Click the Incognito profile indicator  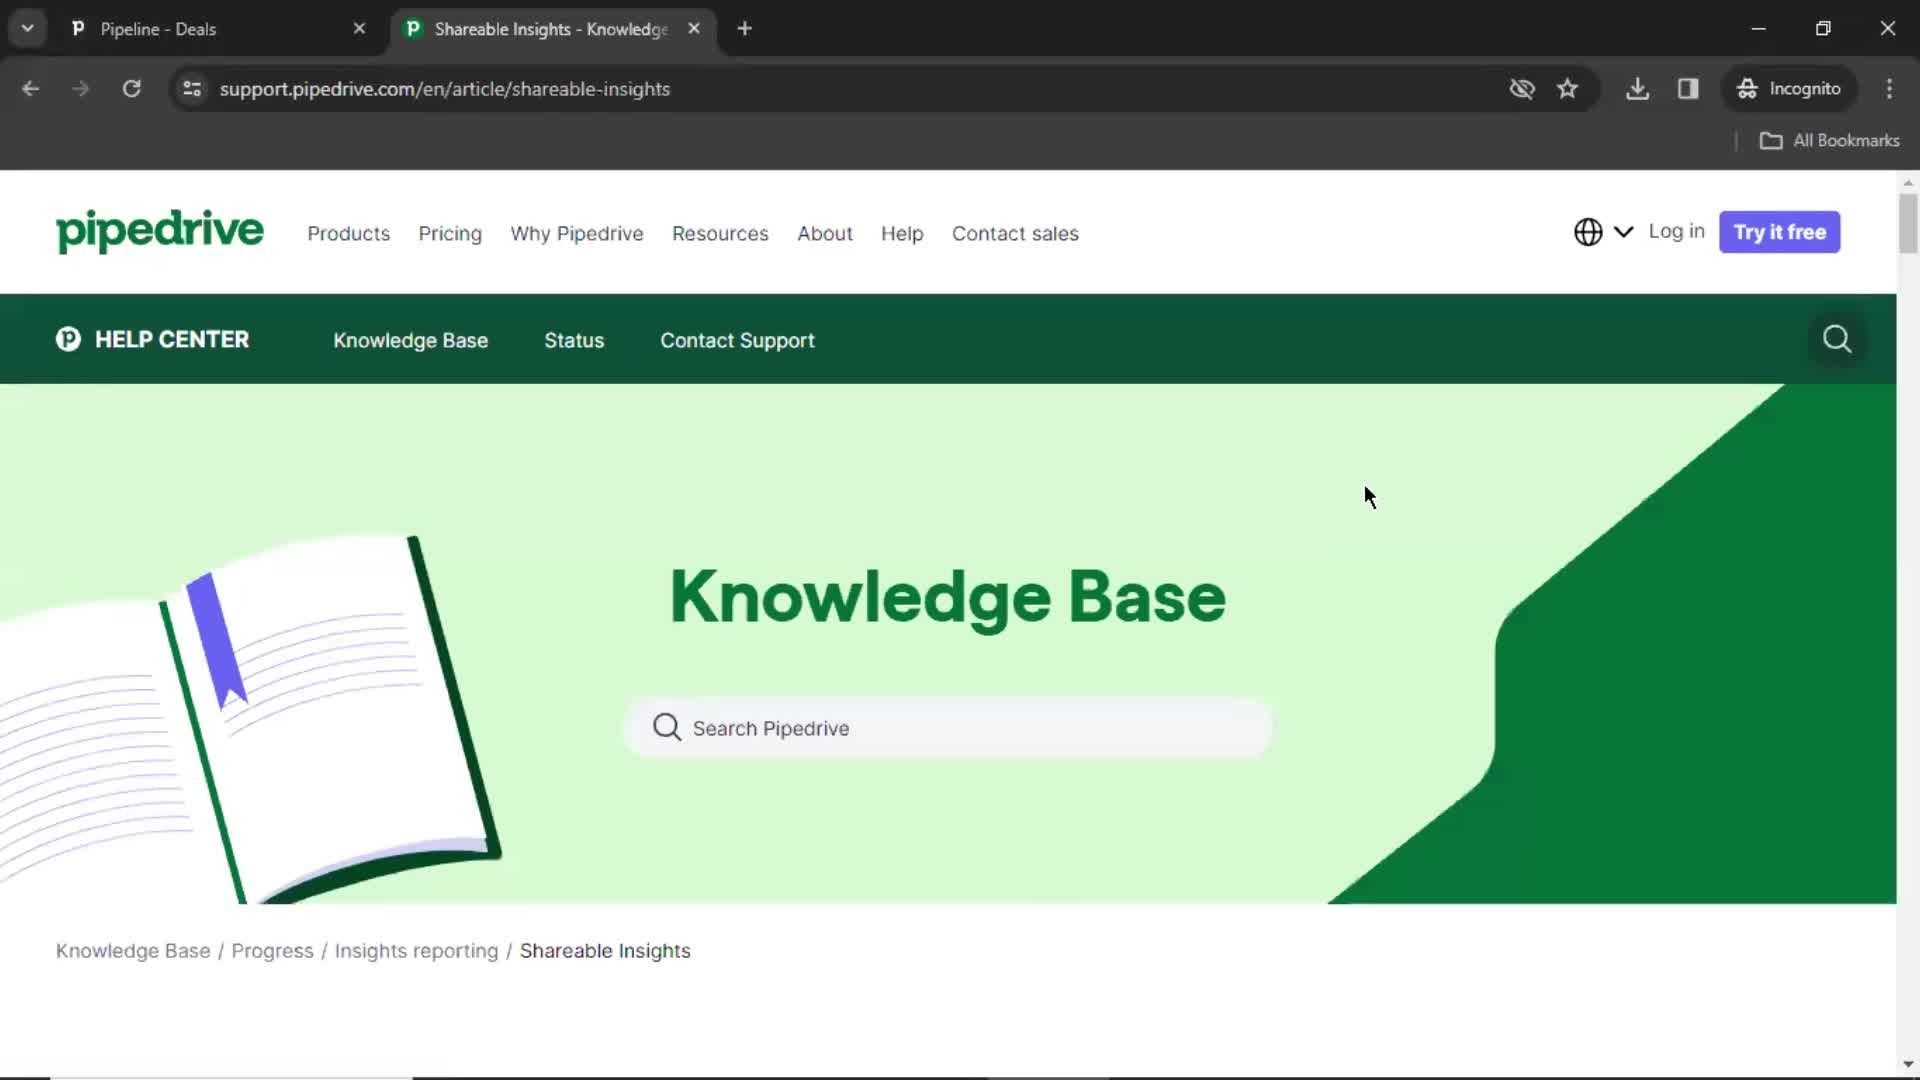coord(1789,89)
